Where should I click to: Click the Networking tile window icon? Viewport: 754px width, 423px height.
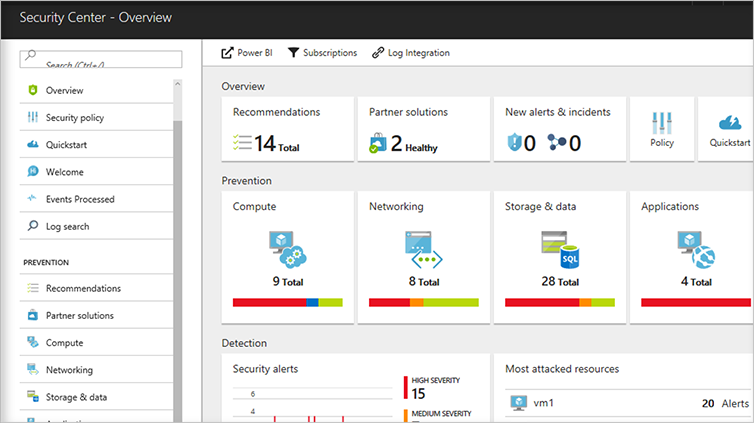pos(424,249)
